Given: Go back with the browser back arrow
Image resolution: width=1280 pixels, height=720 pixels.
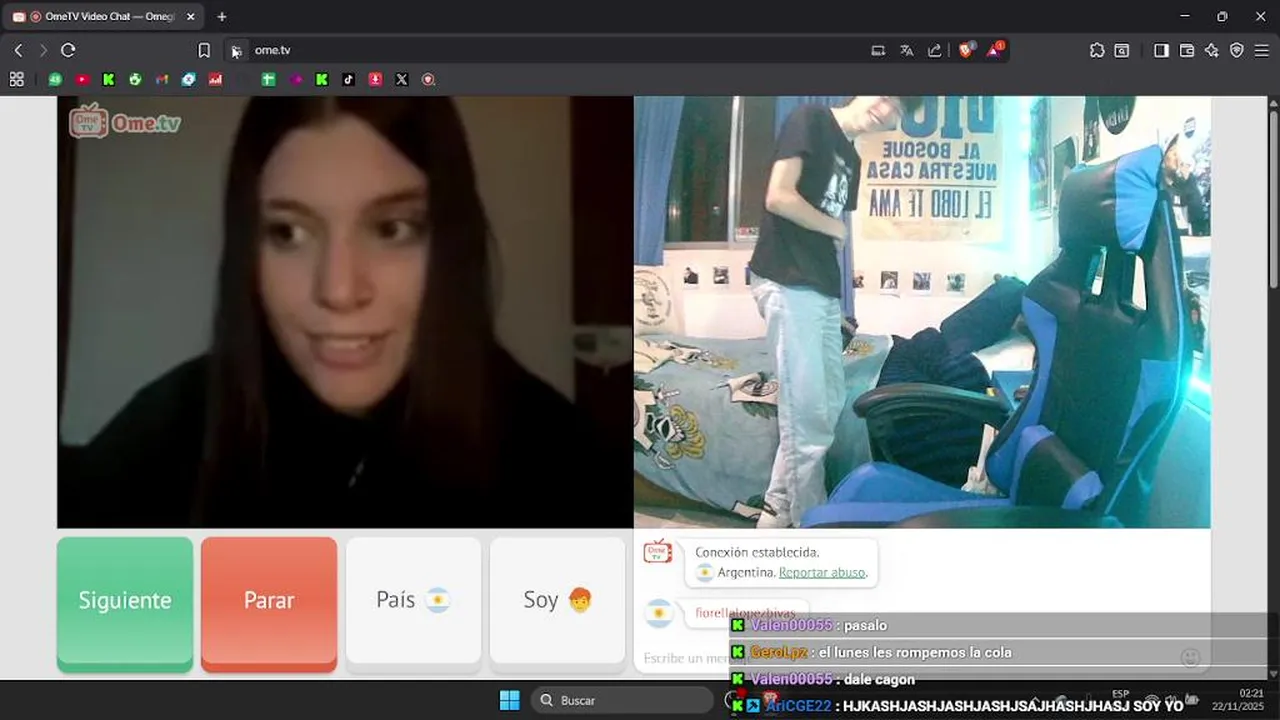Looking at the screenshot, I should click(x=18, y=50).
